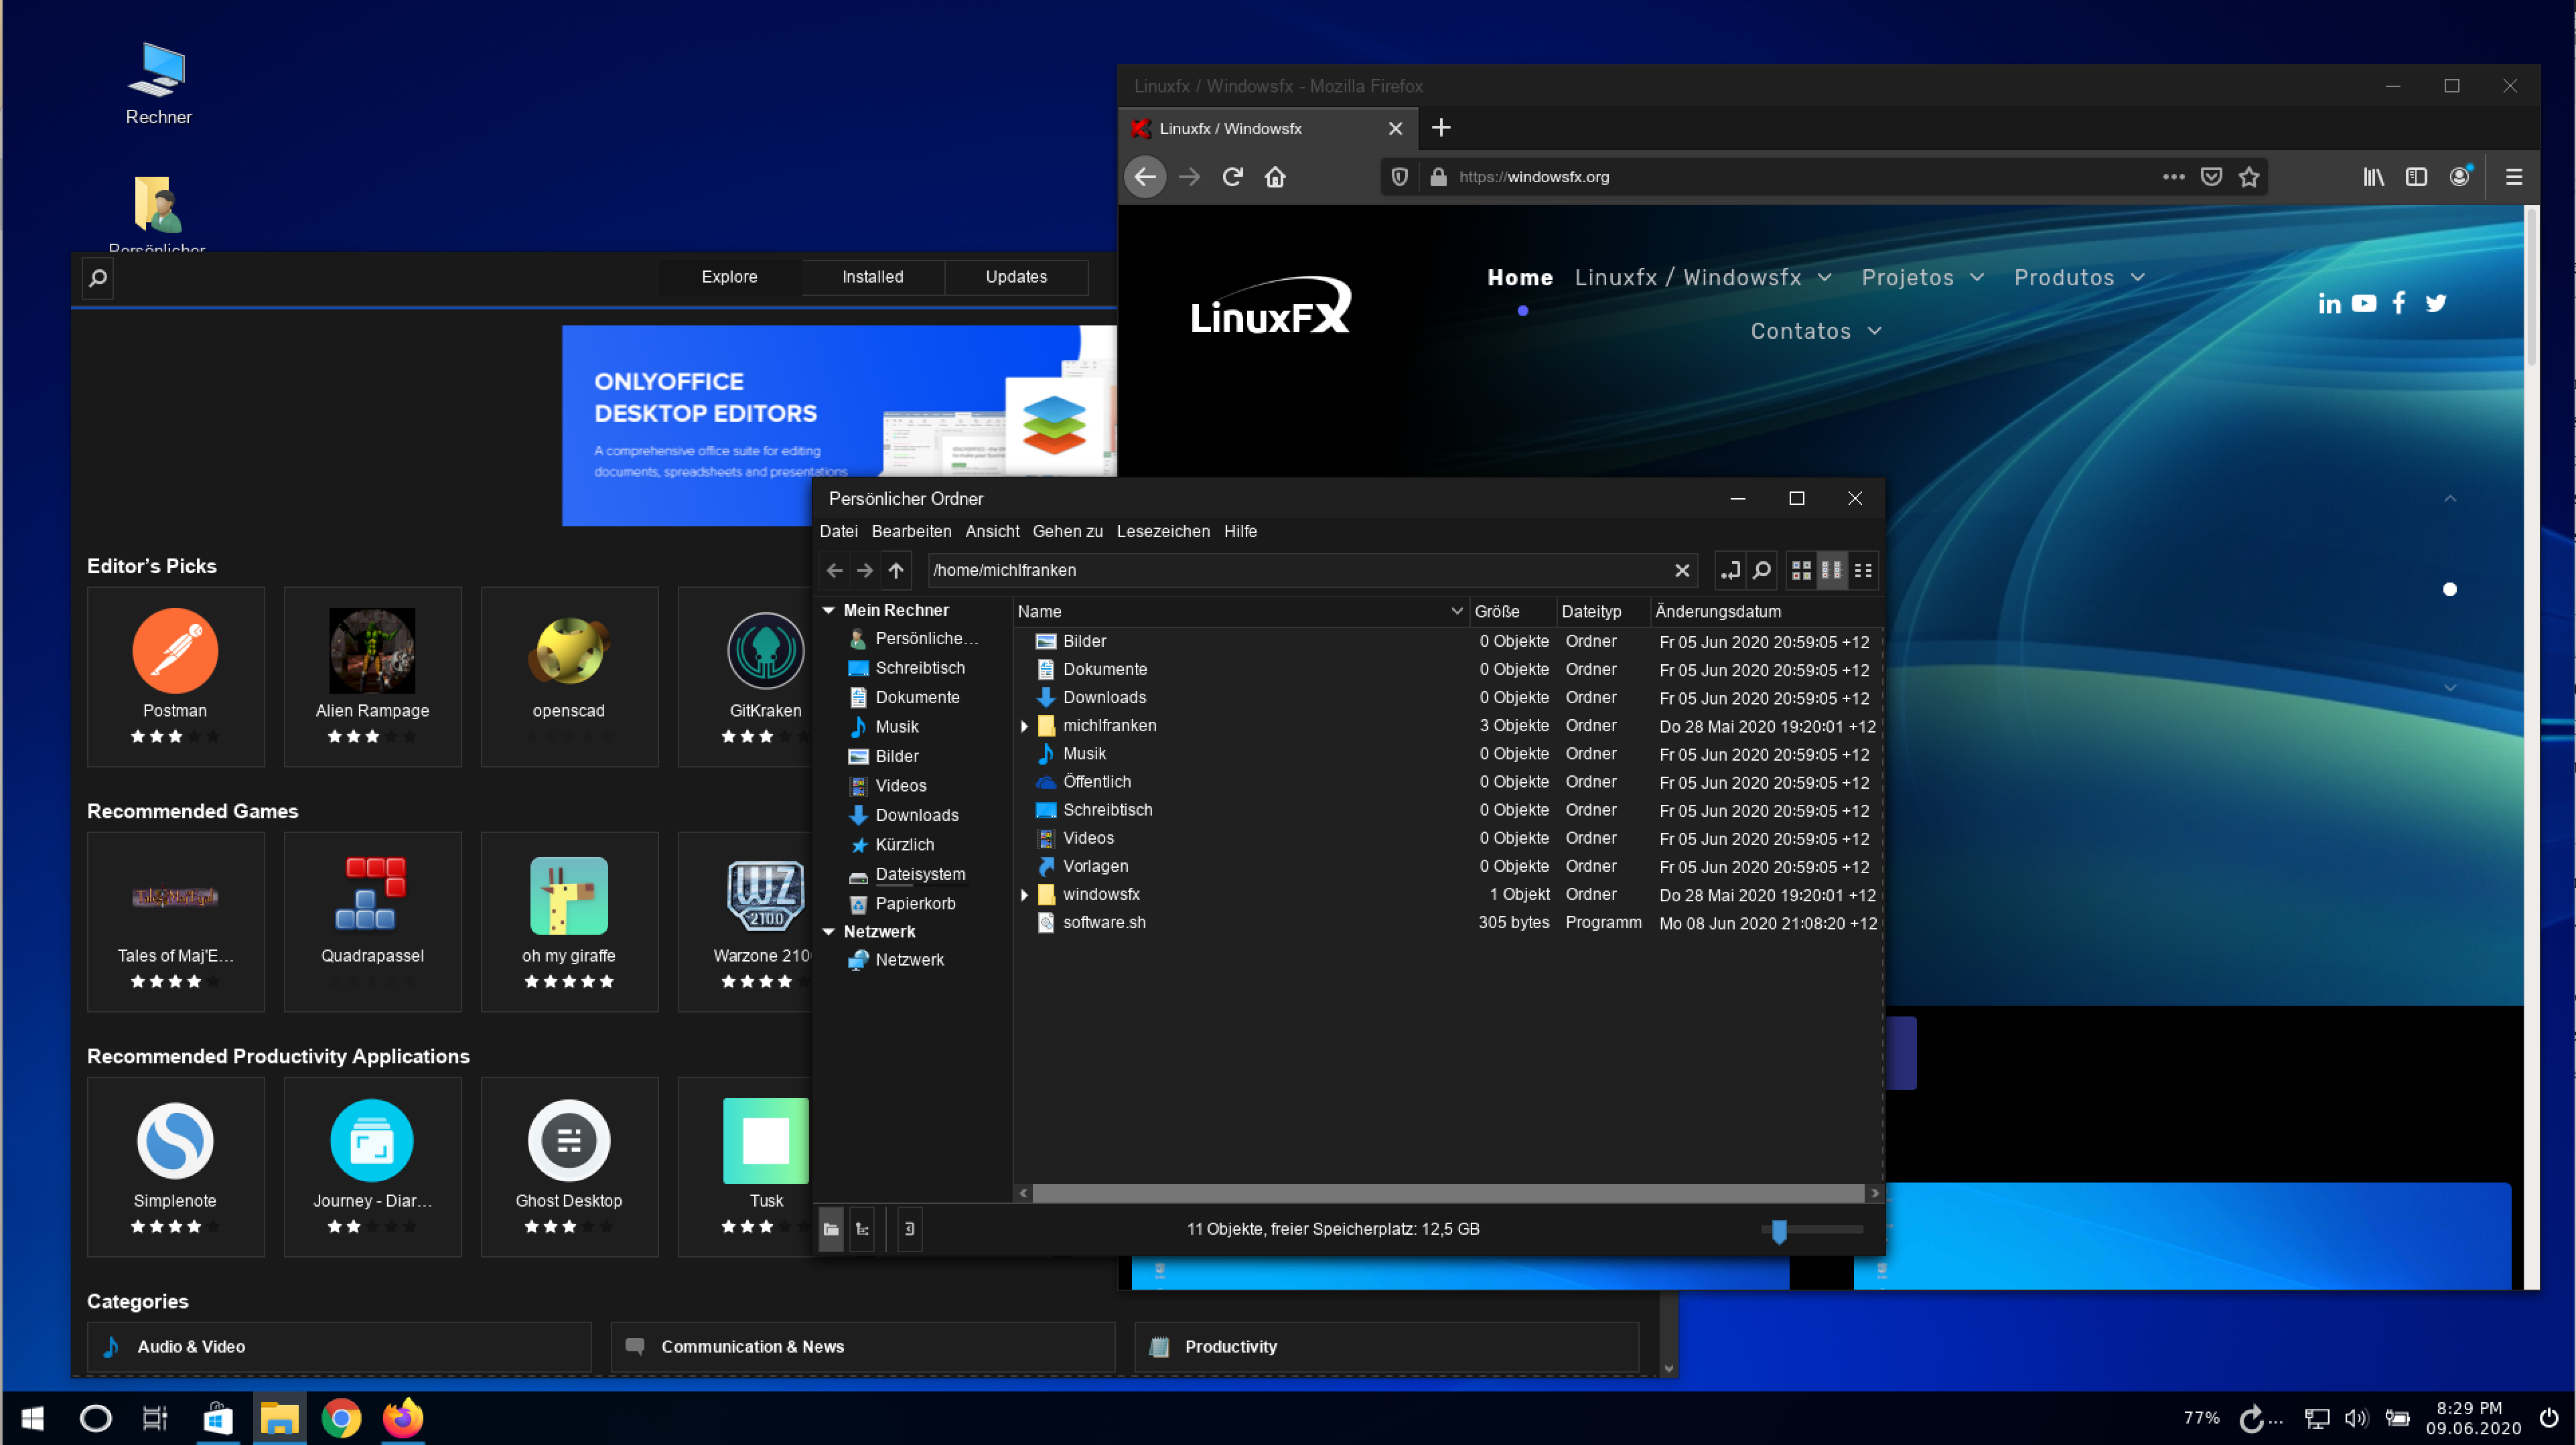Viewport: 2576px width, 1445px height.
Task: Open Firefox hamburger menu
Action: click(x=2514, y=177)
